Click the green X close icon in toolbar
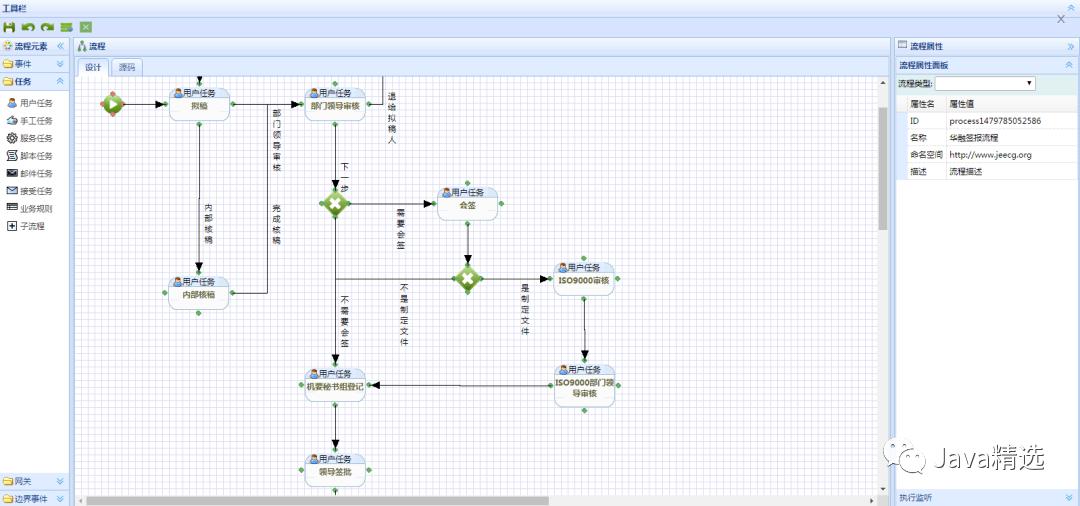The height and width of the screenshot is (506, 1080). click(86, 27)
